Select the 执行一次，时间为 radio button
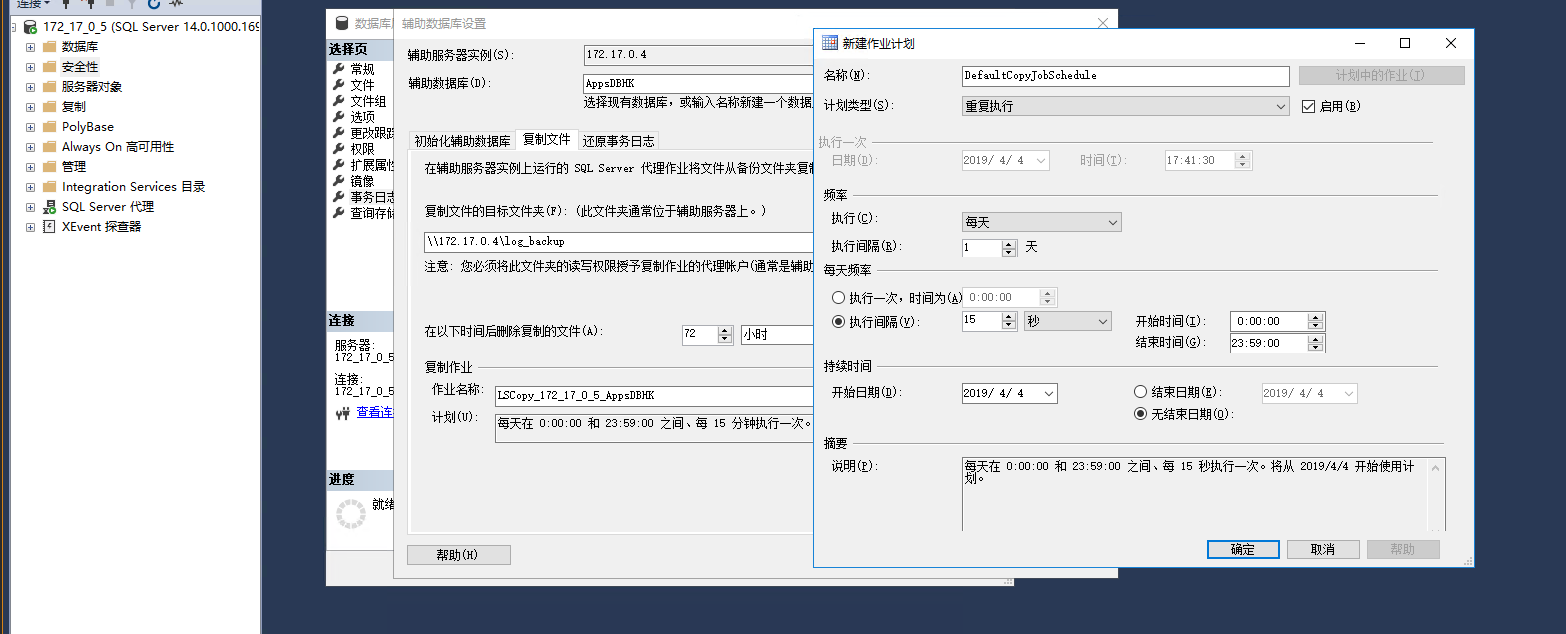This screenshot has height=634, width=1566. point(839,296)
